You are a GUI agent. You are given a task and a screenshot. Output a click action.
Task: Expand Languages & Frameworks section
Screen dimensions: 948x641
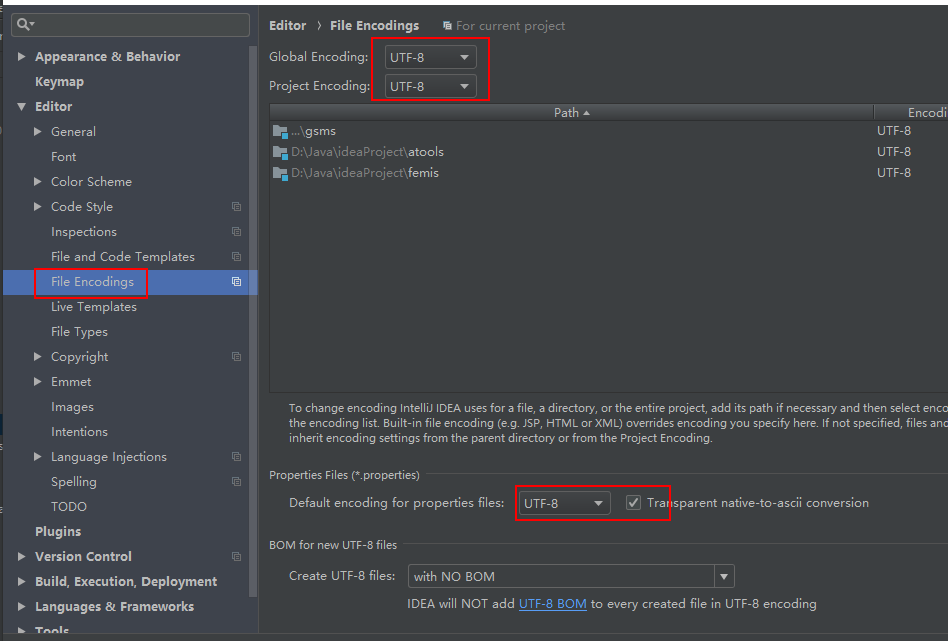(x=22, y=607)
